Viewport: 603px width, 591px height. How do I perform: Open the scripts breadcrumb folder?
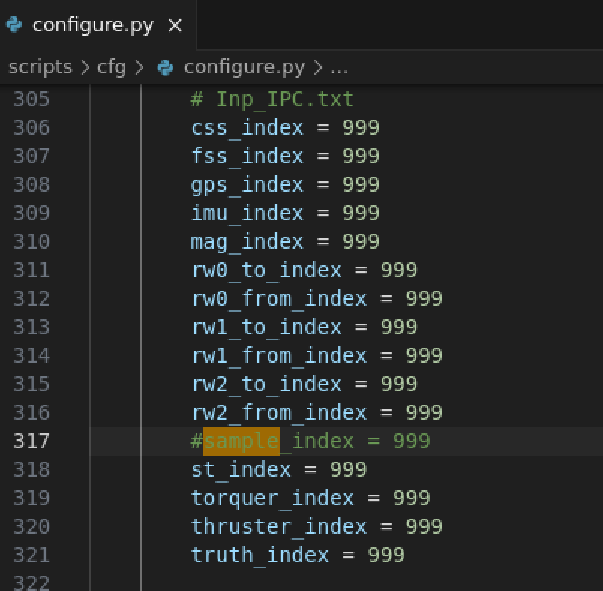(40, 68)
